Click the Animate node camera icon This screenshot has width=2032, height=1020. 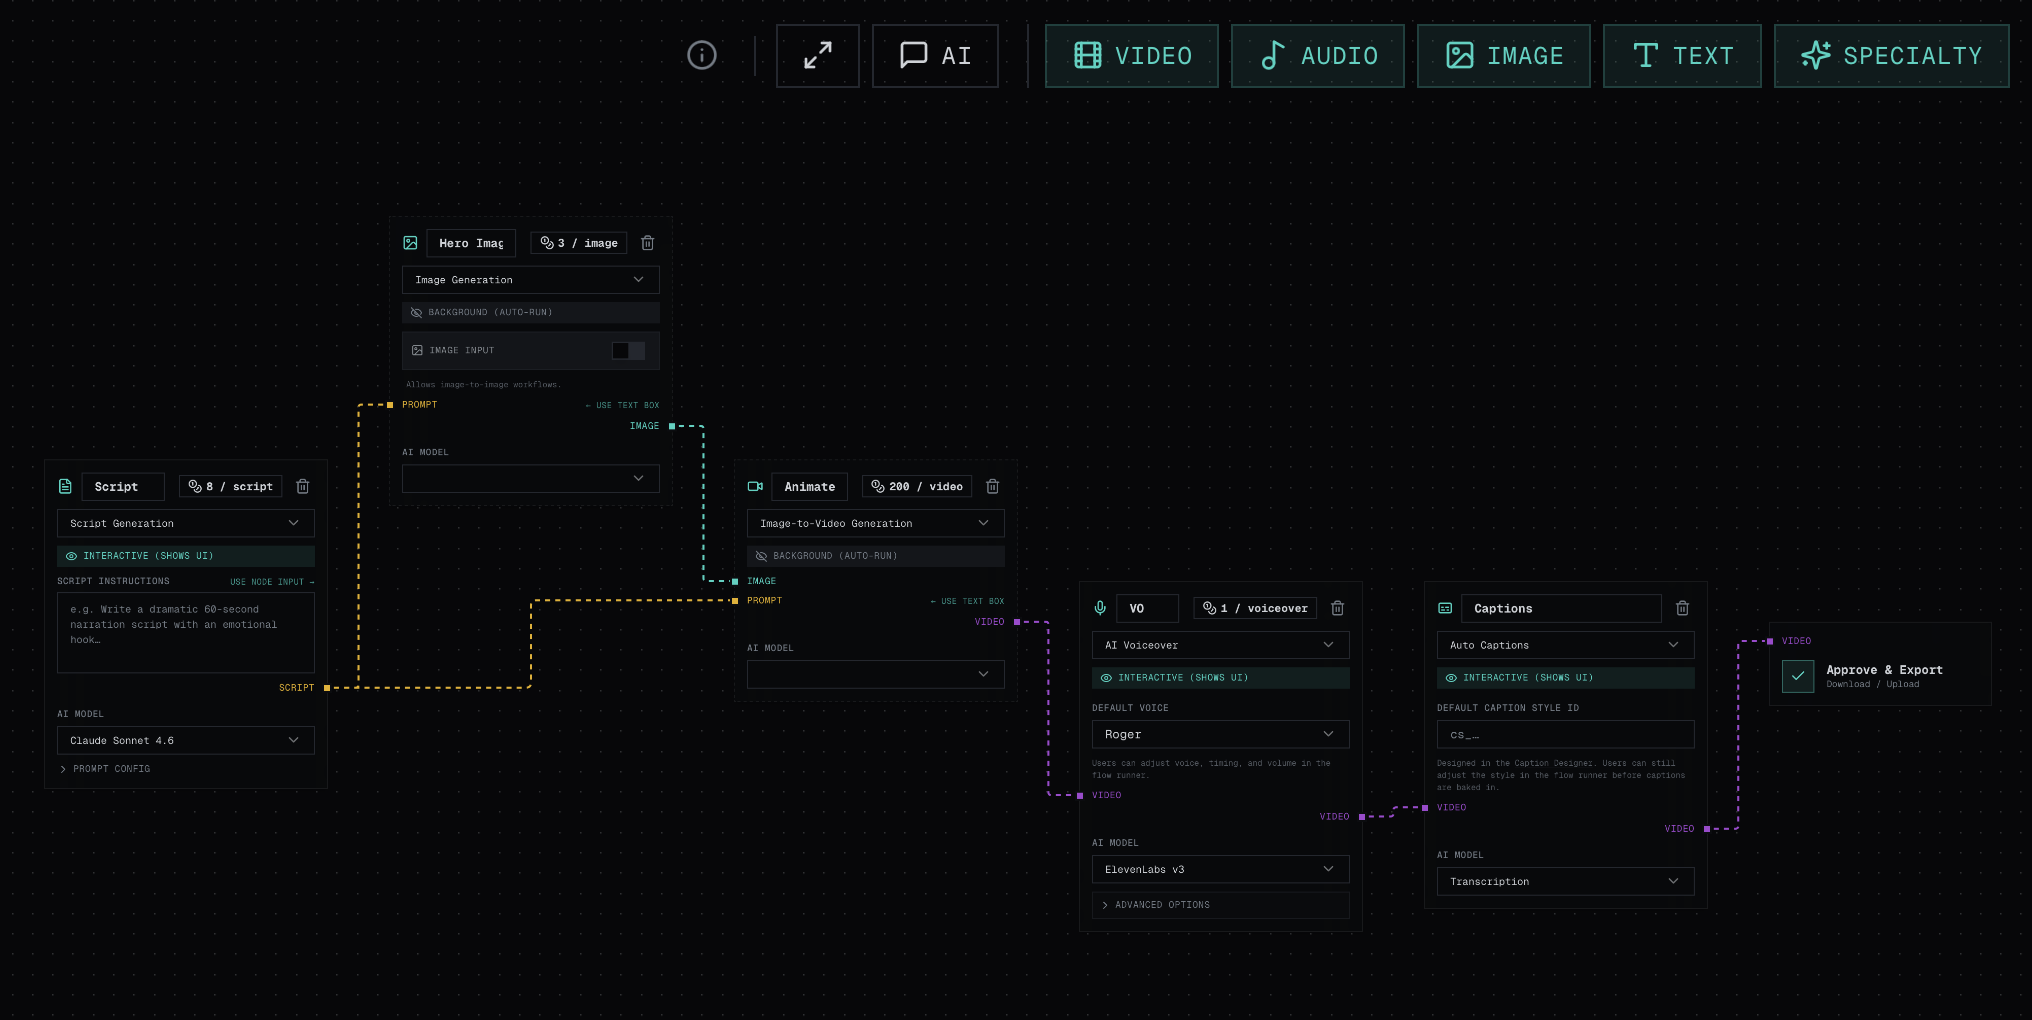(755, 486)
